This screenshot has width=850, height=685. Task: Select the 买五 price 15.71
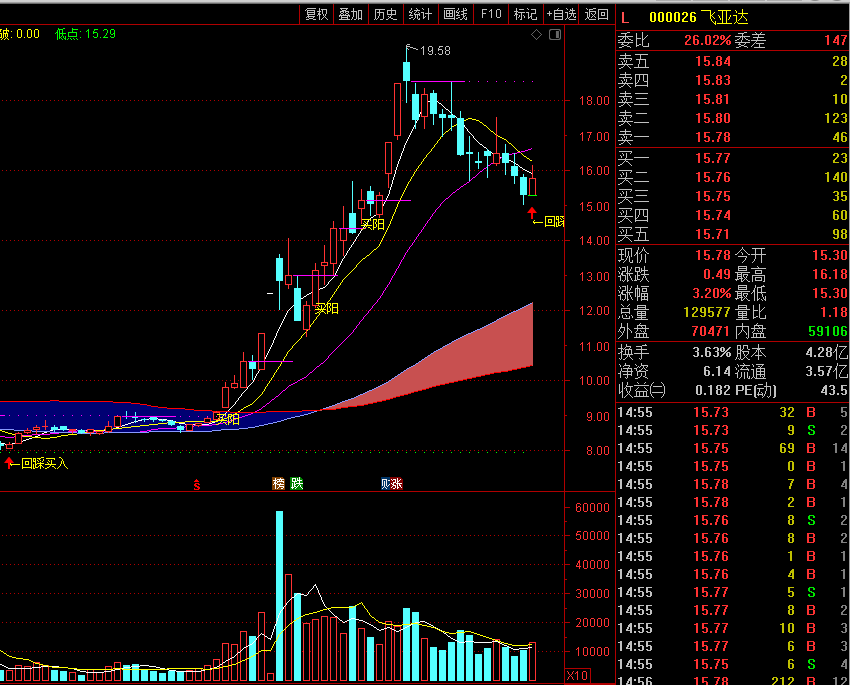click(x=713, y=234)
